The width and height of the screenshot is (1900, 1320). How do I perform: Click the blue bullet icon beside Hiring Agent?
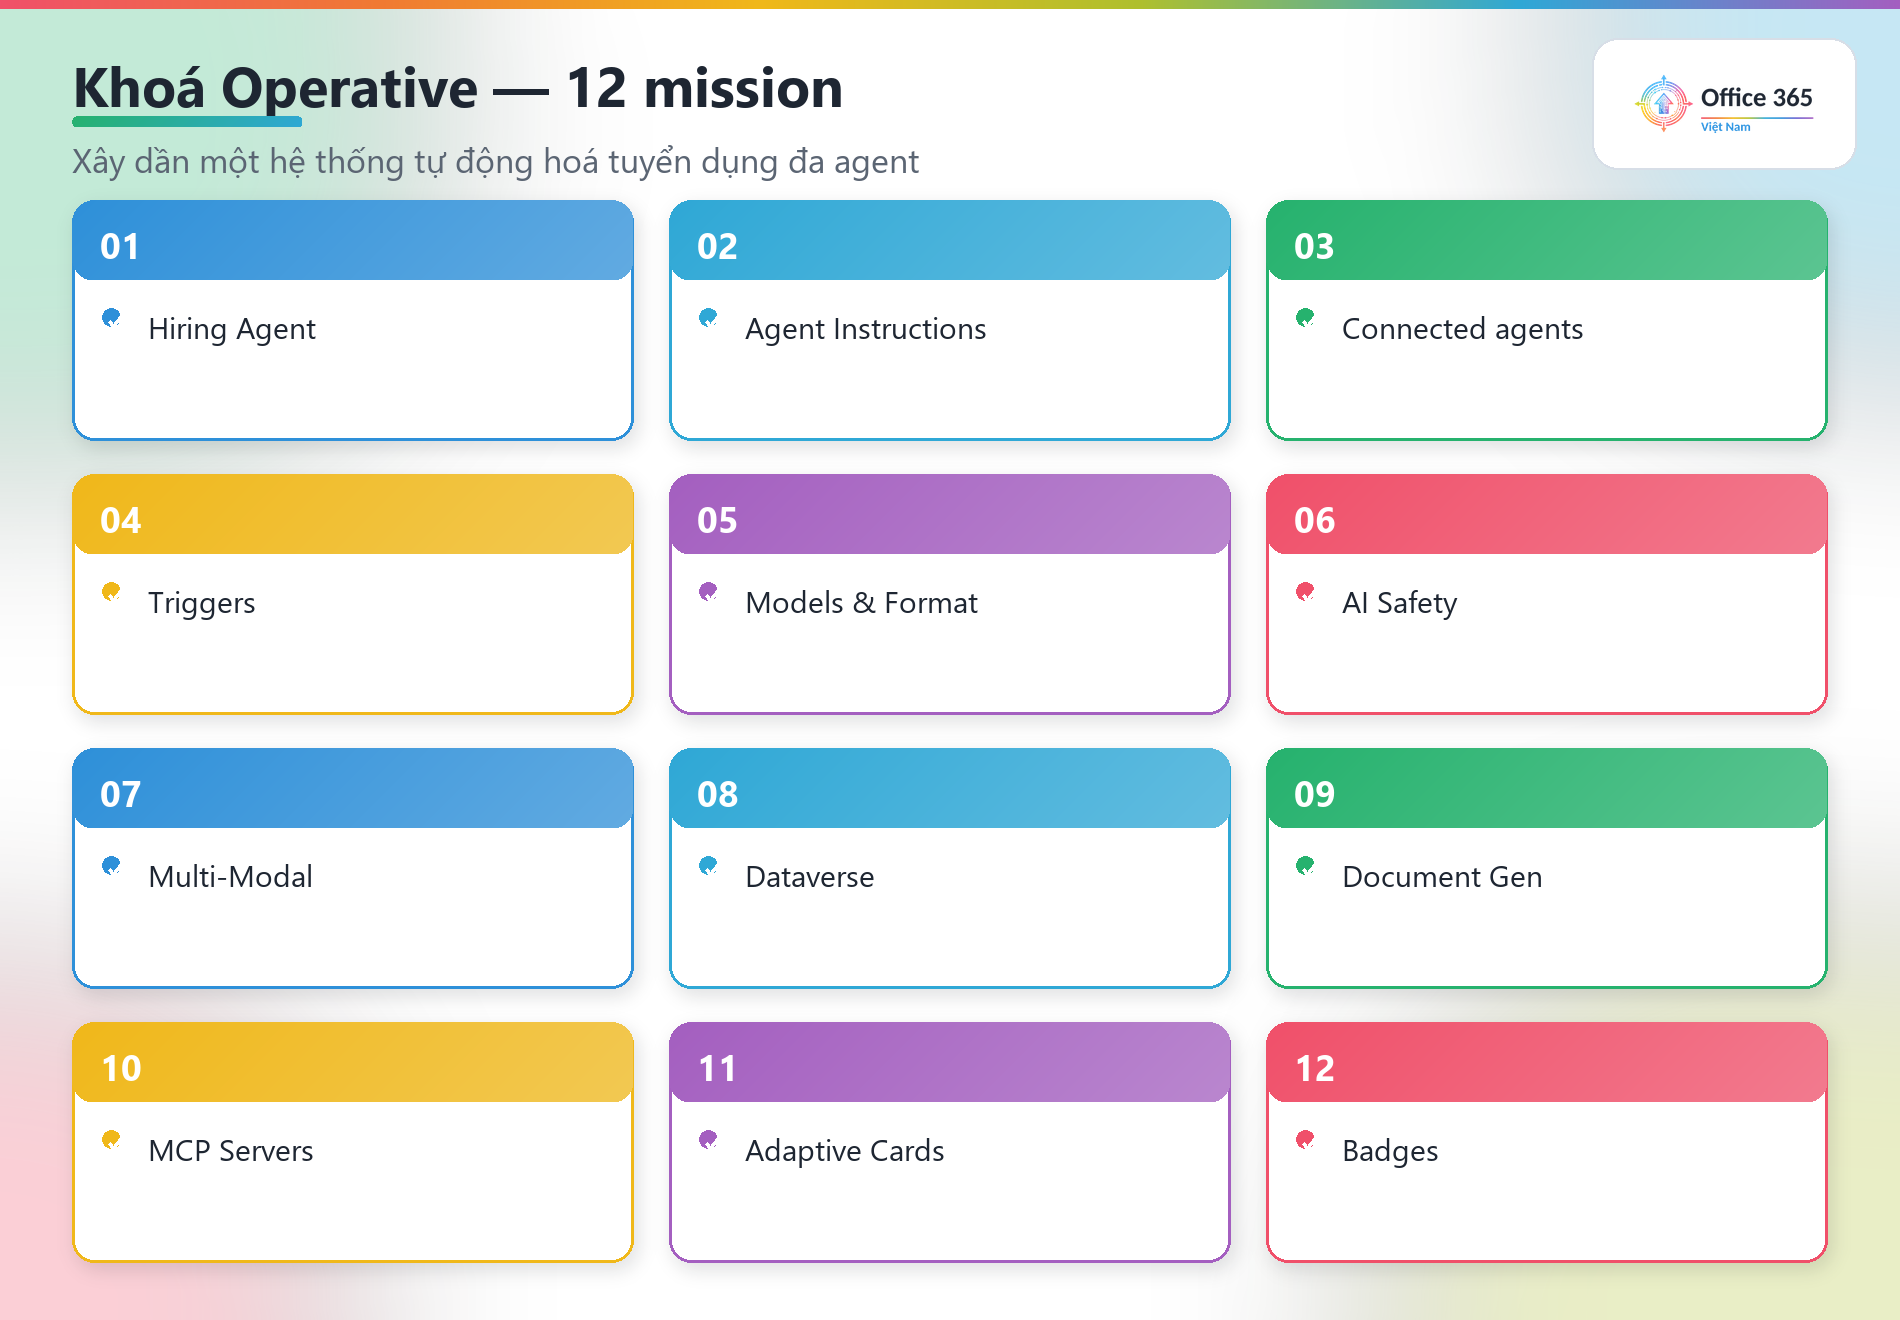point(111,318)
